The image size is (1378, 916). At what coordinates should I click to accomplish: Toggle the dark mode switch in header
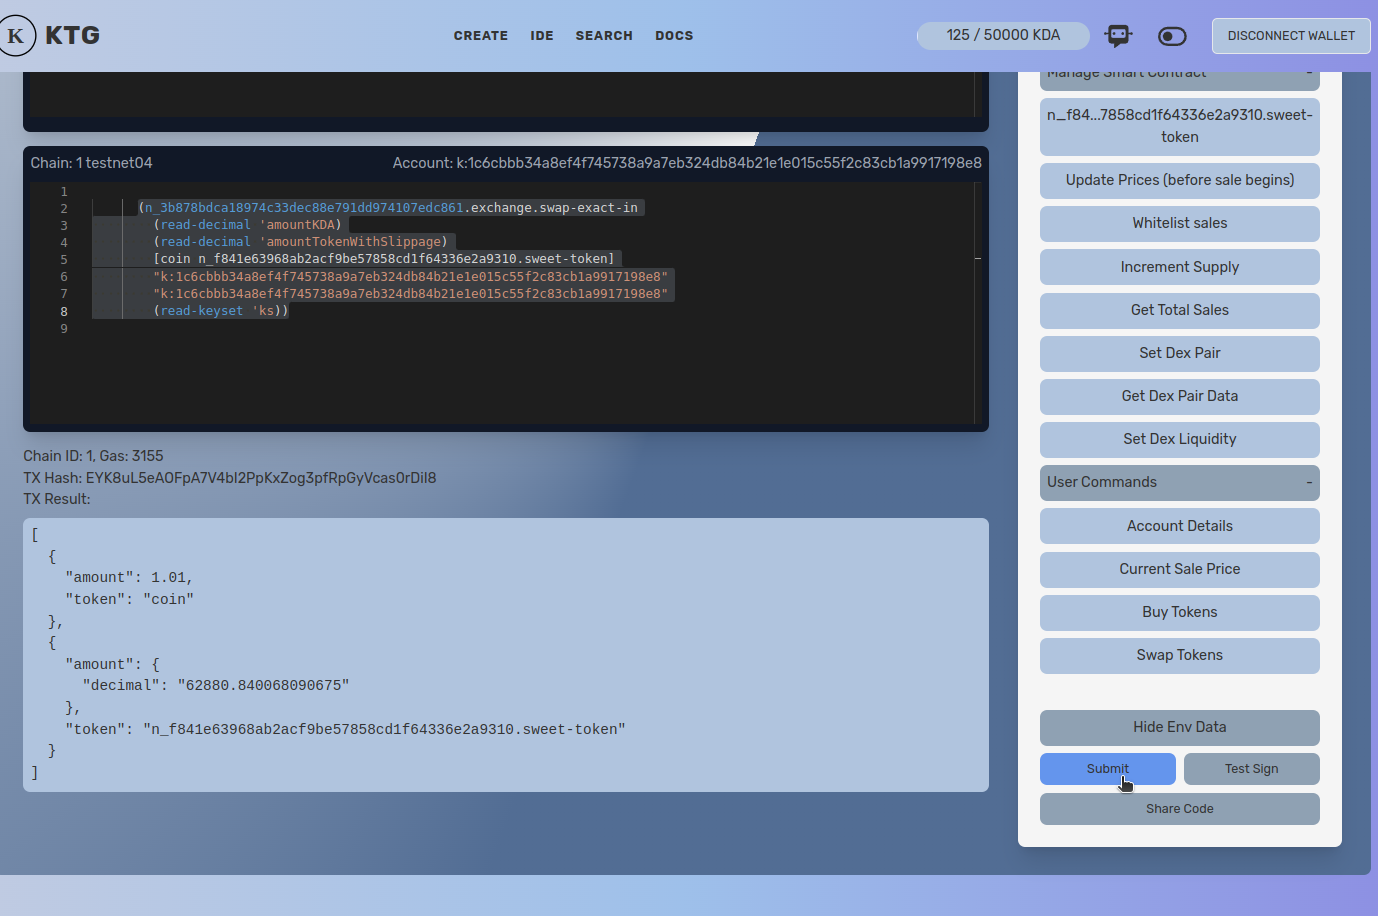coord(1172,36)
